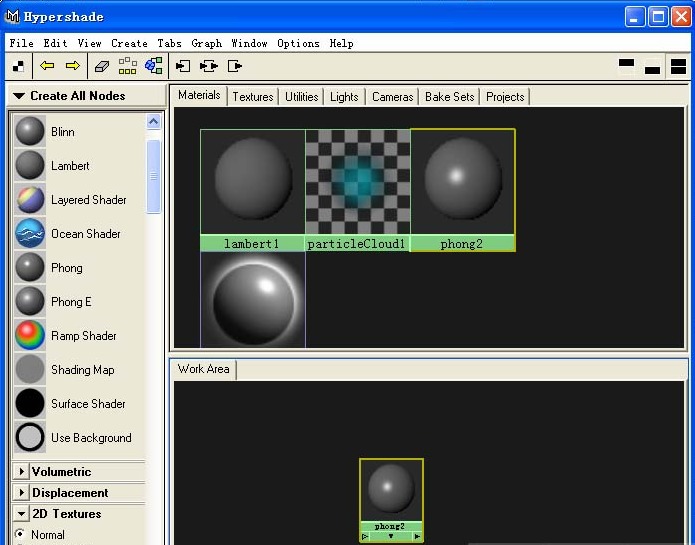Switch to the Lights tab
The width and height of the screenshot is (695, 545).
[344, 97]
